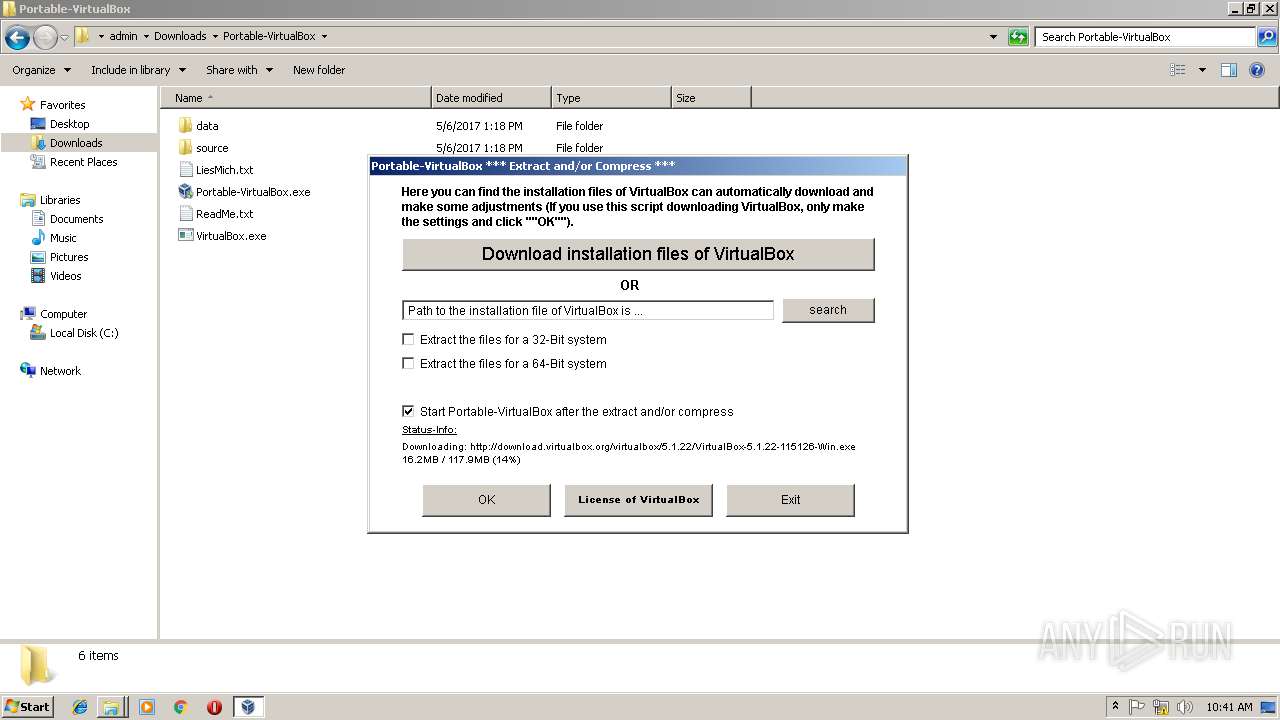Select Portable-VirtualBox.exe cube icon
The image size is (1280, 720).
(185, 192)
